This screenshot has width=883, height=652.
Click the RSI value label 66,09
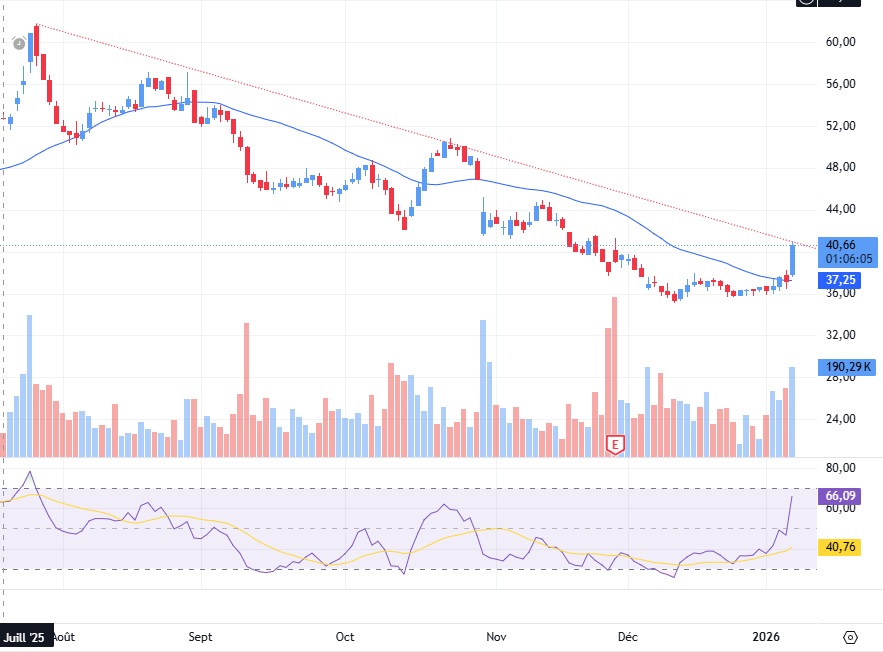point(840,496)
